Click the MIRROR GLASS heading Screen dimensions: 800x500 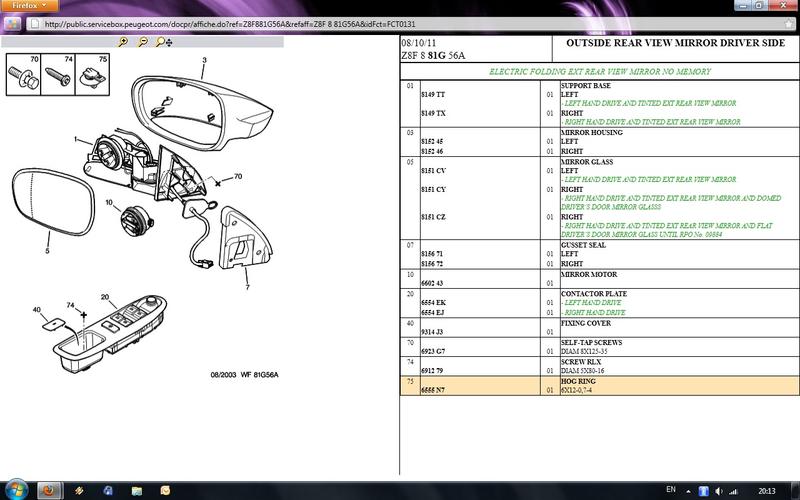pos(587,162)
